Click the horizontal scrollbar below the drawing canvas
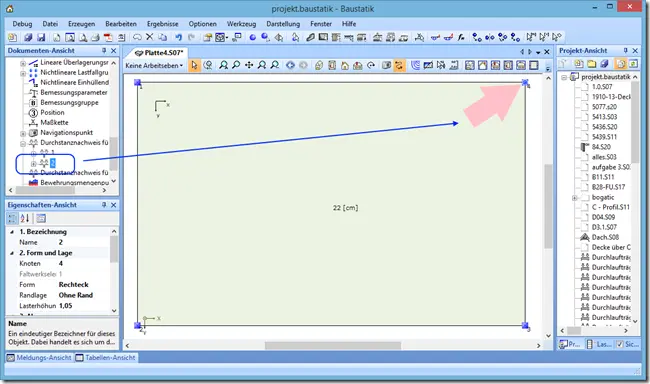 (x=333, y=345)
